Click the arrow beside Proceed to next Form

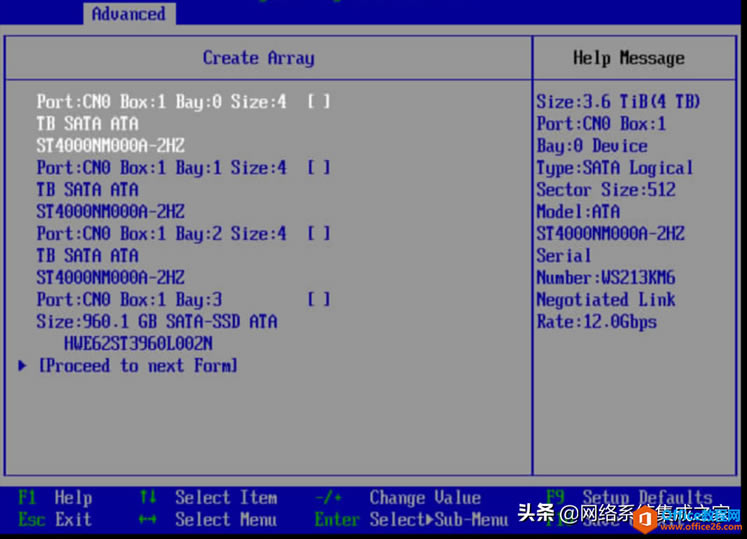(x=22, y=366)
